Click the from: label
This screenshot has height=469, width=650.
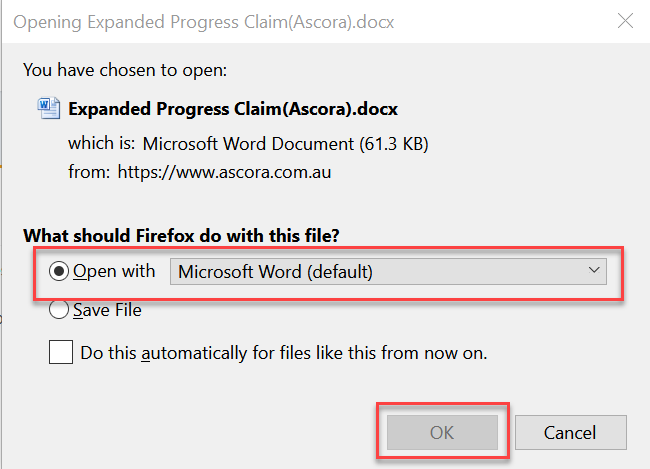tap(90, 171)
